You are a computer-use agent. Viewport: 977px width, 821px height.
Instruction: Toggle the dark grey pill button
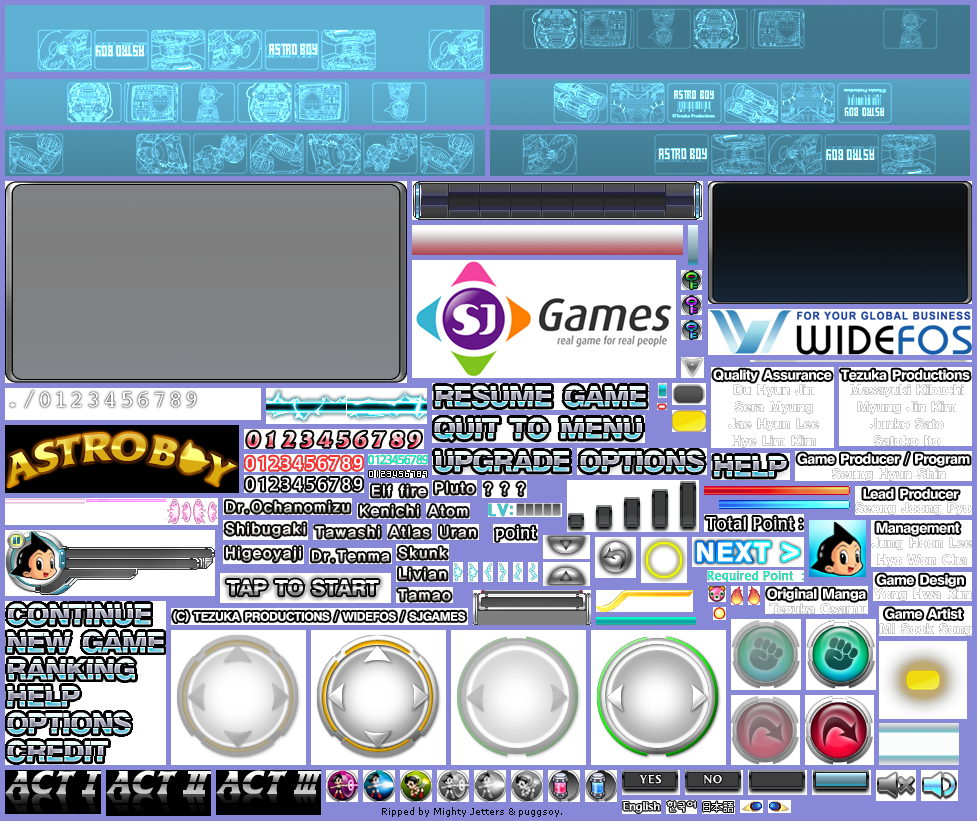click(x=689, y=394)
